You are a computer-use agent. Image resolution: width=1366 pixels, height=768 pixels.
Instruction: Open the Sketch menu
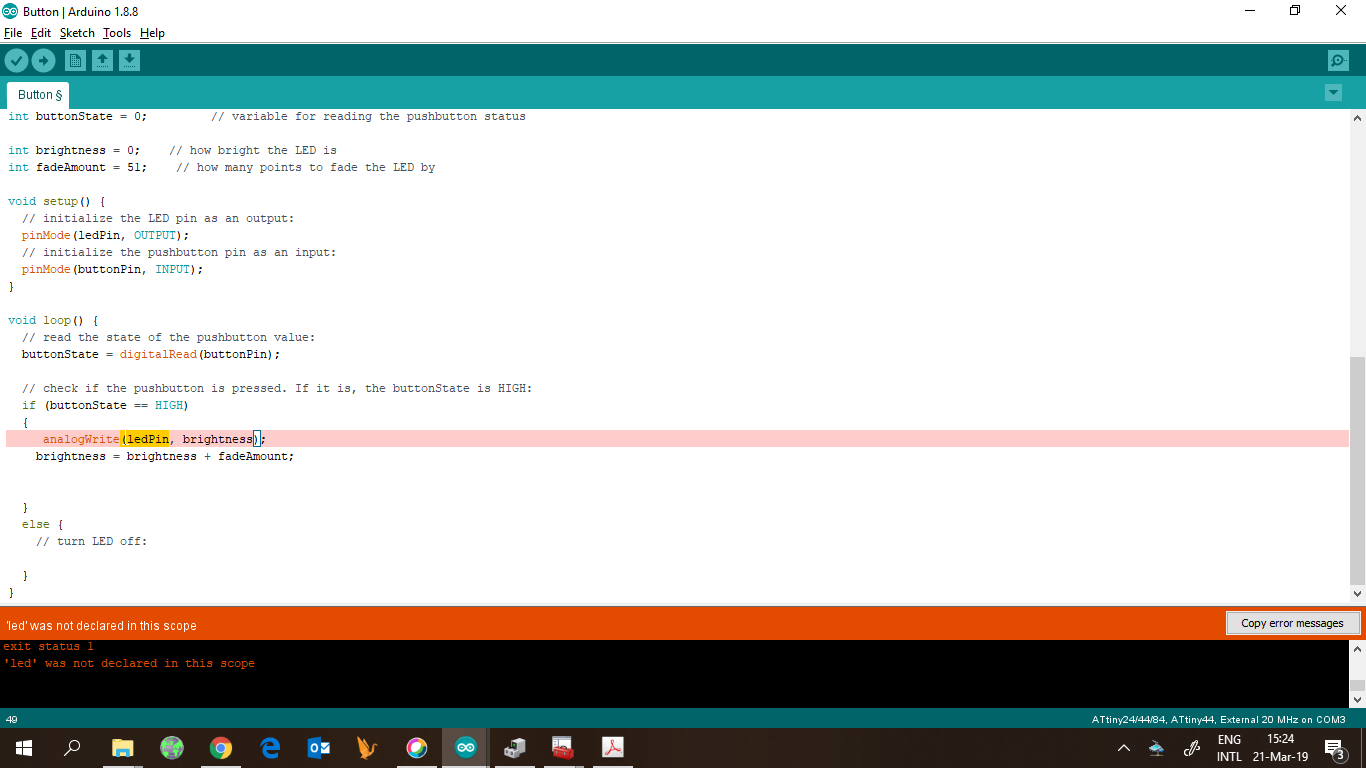[x=77, y=33]
